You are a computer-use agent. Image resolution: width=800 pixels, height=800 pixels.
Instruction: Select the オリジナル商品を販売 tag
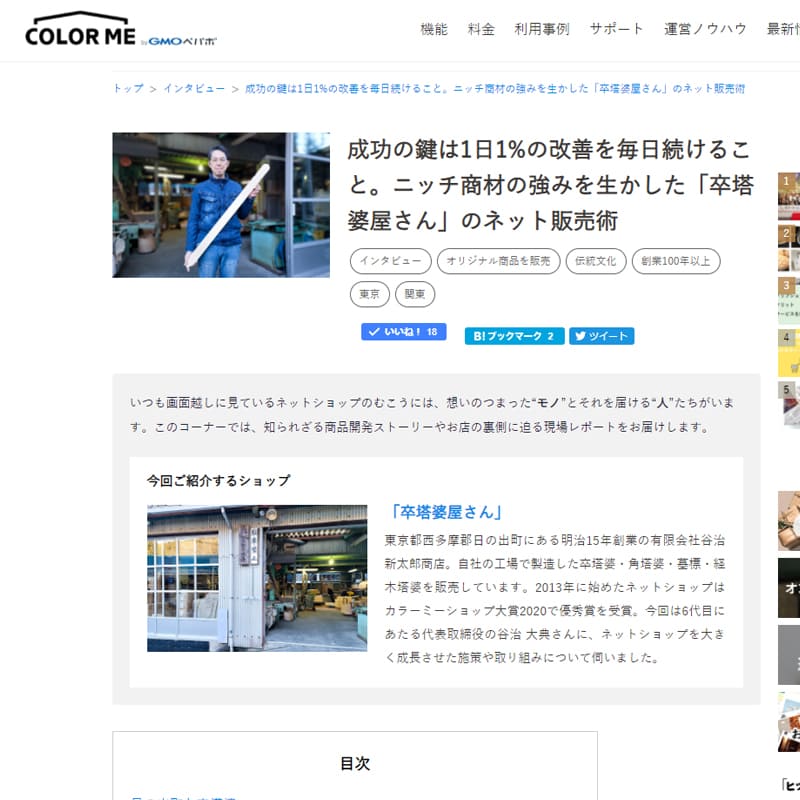pyautogui.click(x=498, y=261)
